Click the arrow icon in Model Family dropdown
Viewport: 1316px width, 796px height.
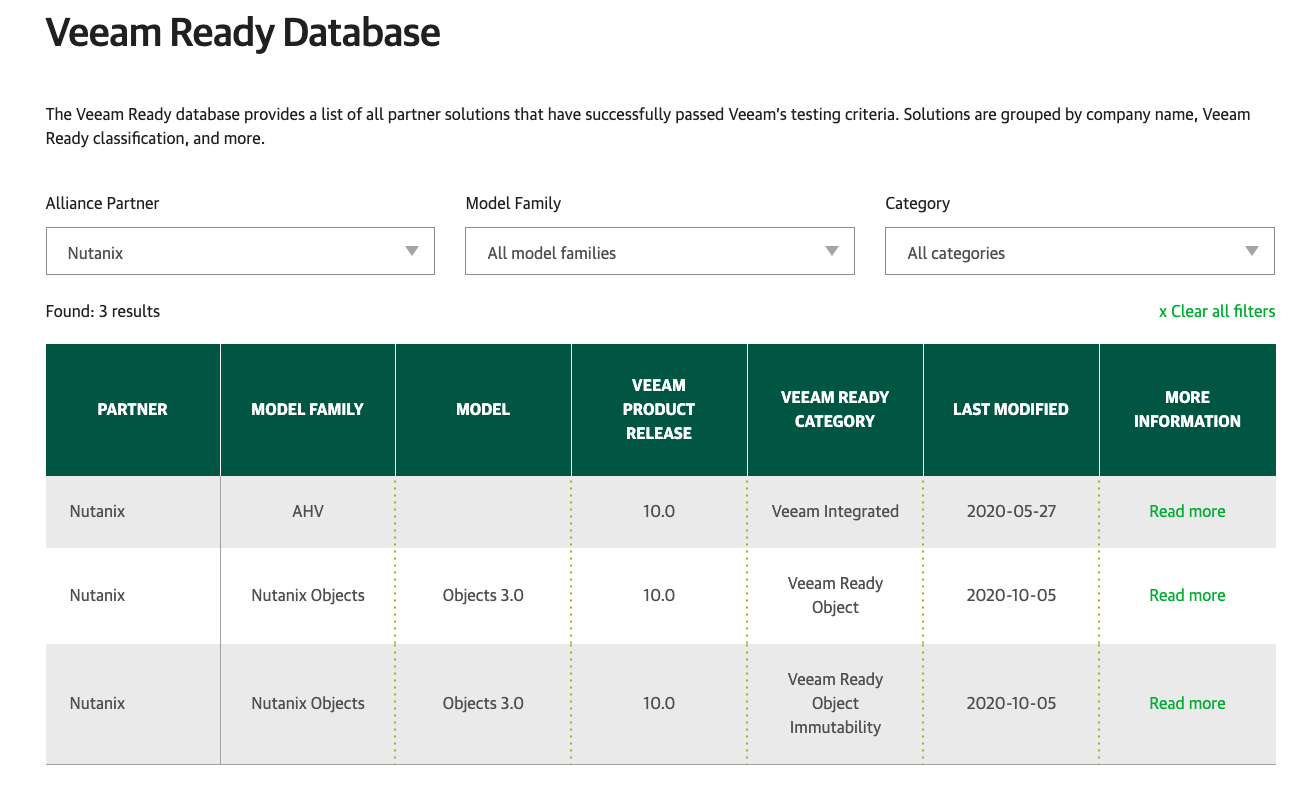pos(832,251)
